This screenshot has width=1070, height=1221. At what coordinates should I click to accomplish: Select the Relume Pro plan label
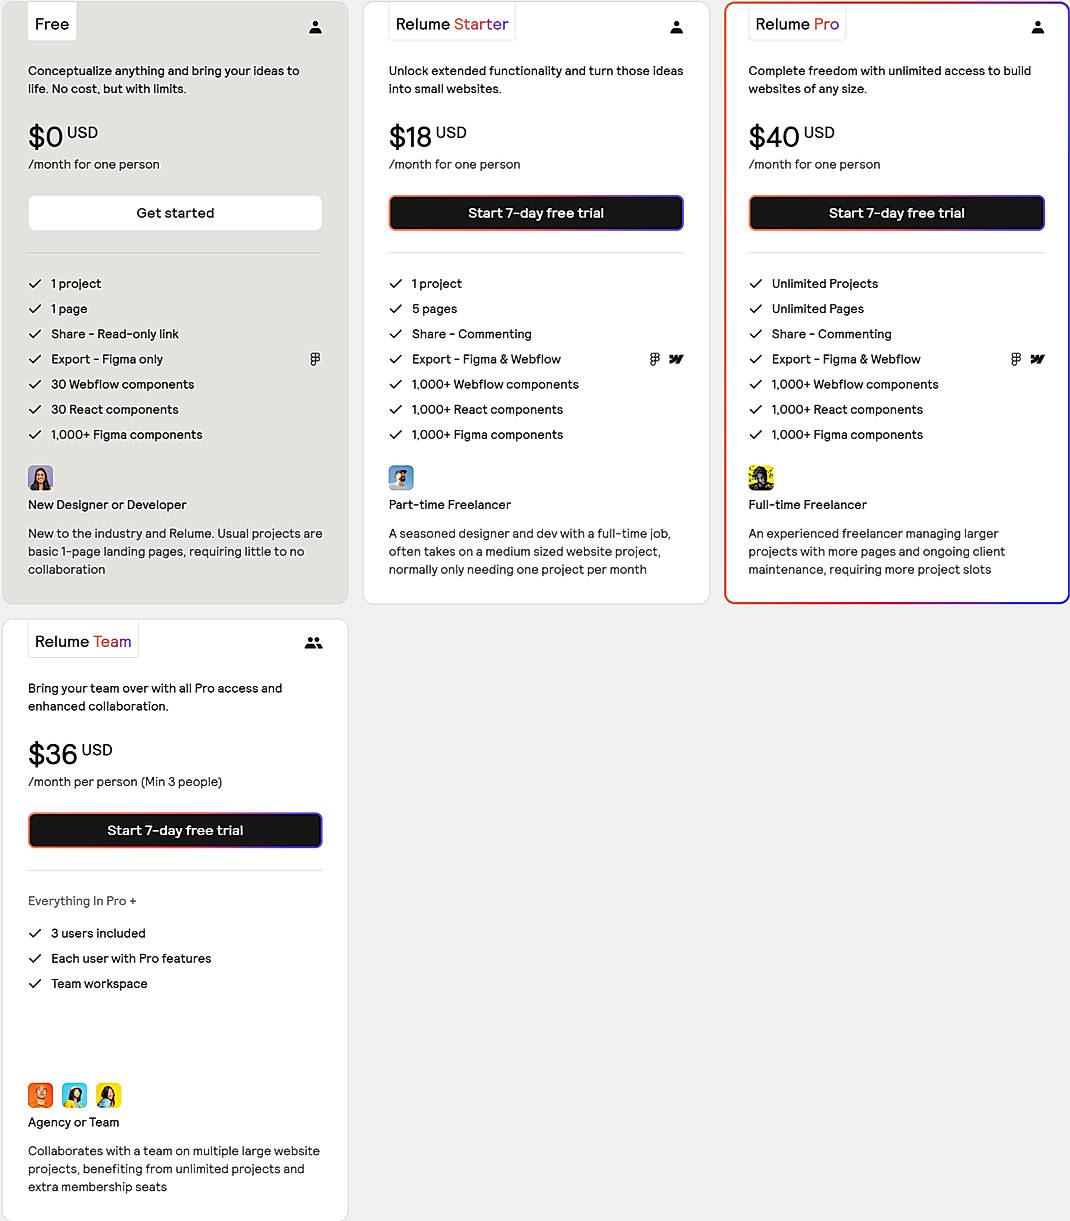point(797,24)
